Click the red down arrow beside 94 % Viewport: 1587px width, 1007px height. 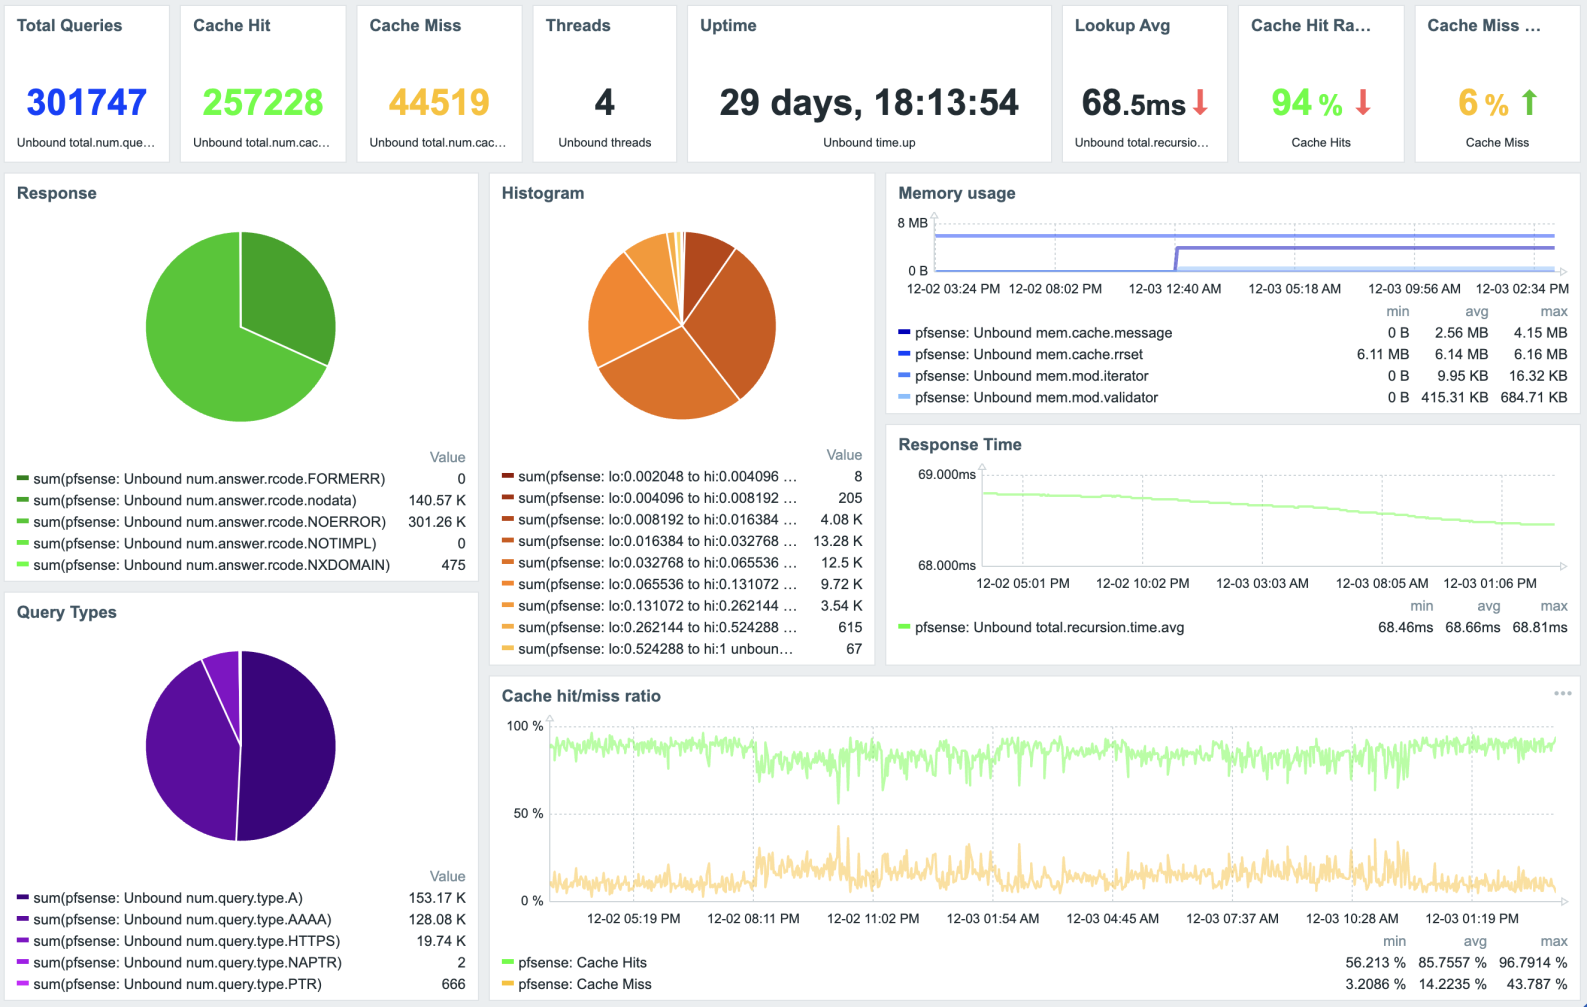(x=1362, y=102)
